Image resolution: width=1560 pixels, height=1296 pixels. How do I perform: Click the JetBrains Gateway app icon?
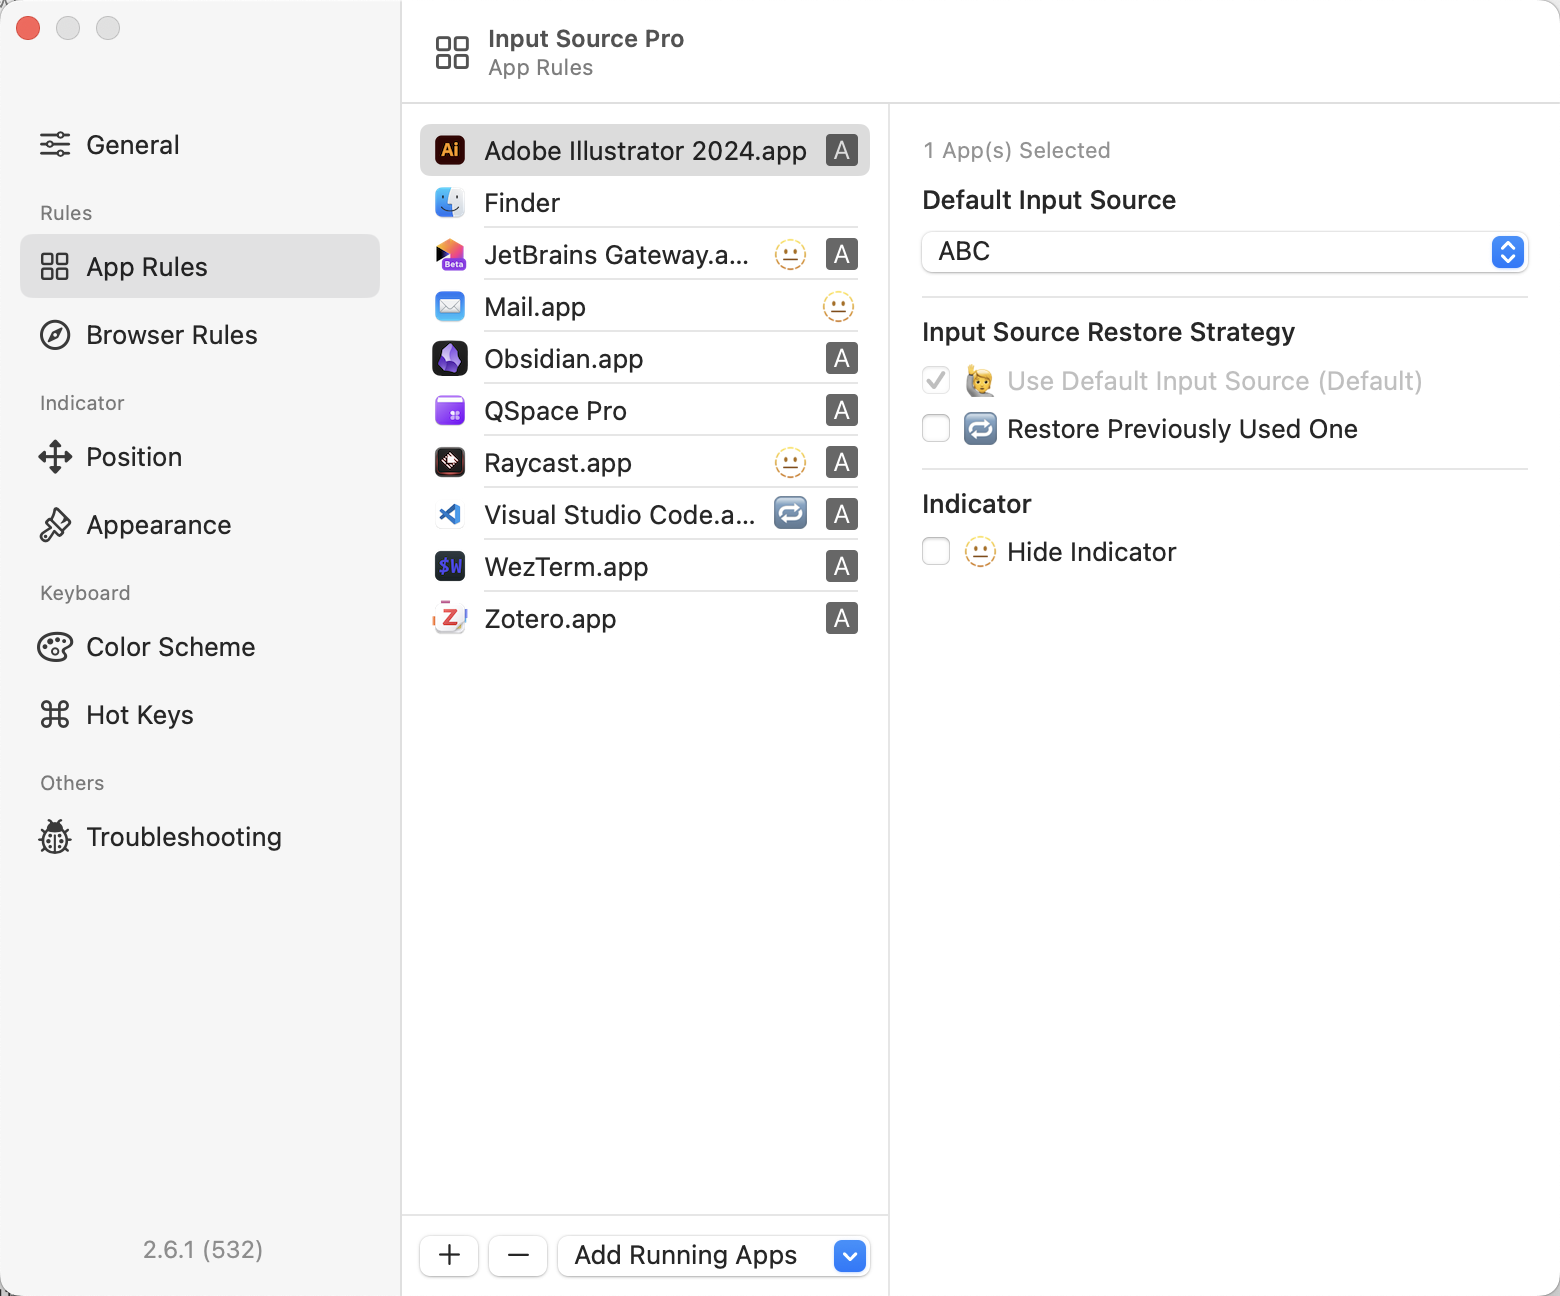pyautogui.click(x=450, y=255)
